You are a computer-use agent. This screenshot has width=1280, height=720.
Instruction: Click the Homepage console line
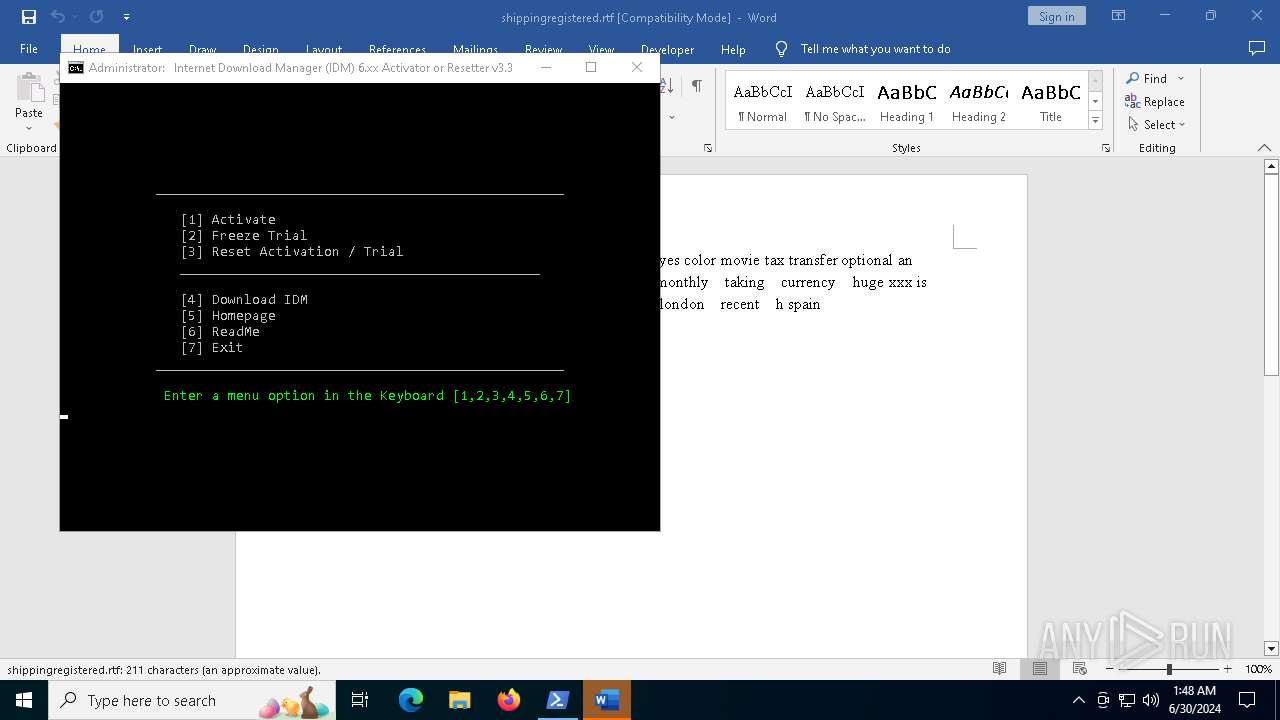228,315
